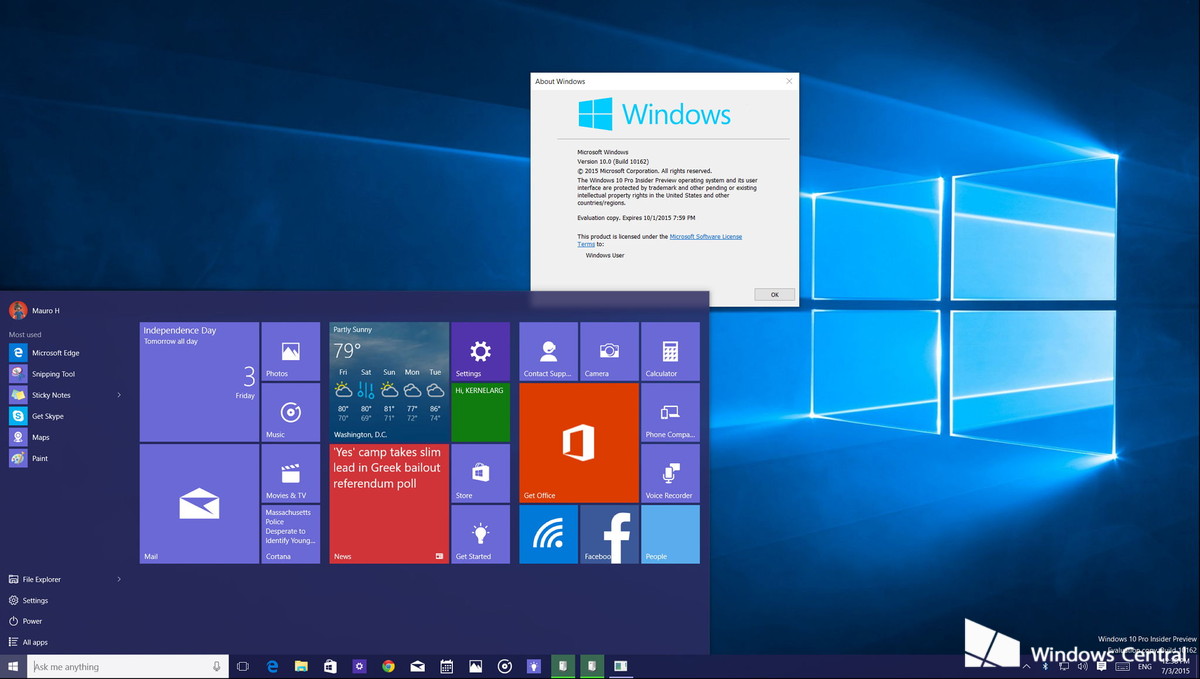
Task: Launch the Voice Recorder tile
Action: tap(670, 473)
